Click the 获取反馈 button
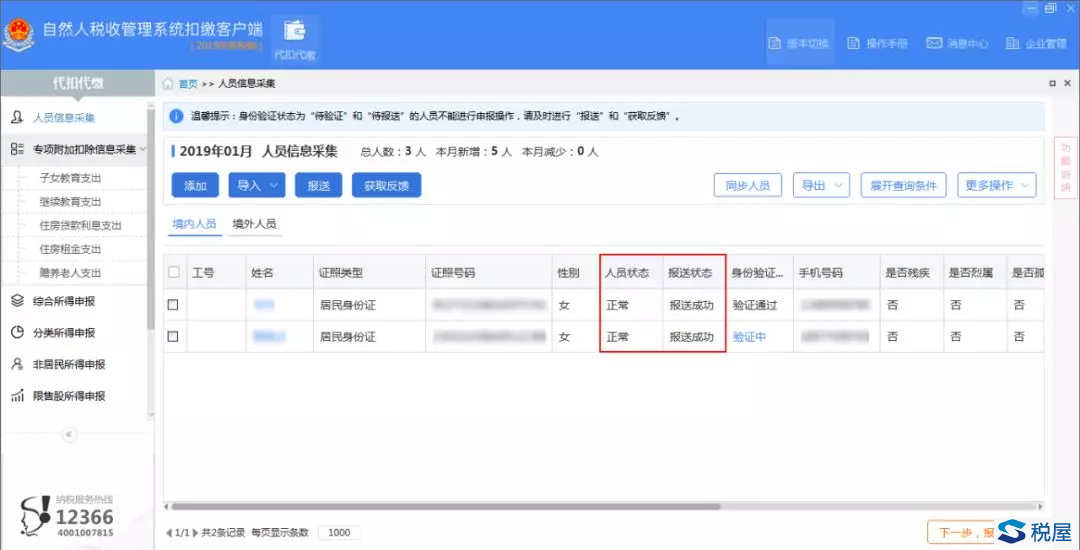The height and width of the screenshot is (550, 1080). [x=386, y=185]
